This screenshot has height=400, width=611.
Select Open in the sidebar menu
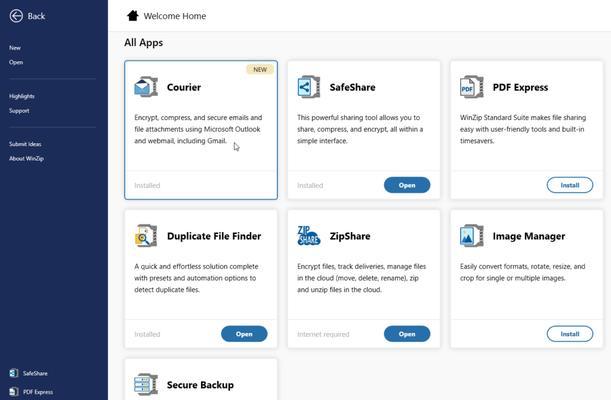(x=16, y=62)
